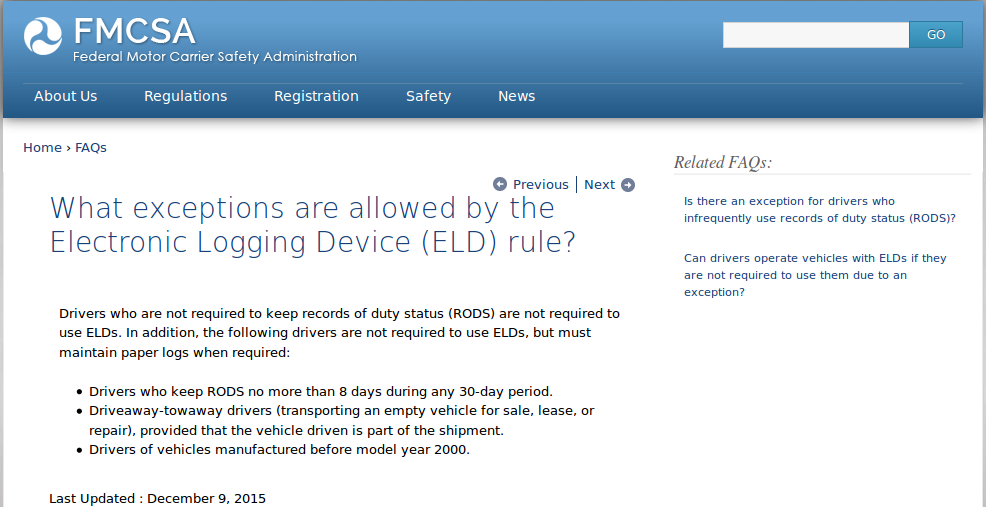Go to the Next FAQ
The width and height of the screenshot is (986, 507).
[599, 184]
